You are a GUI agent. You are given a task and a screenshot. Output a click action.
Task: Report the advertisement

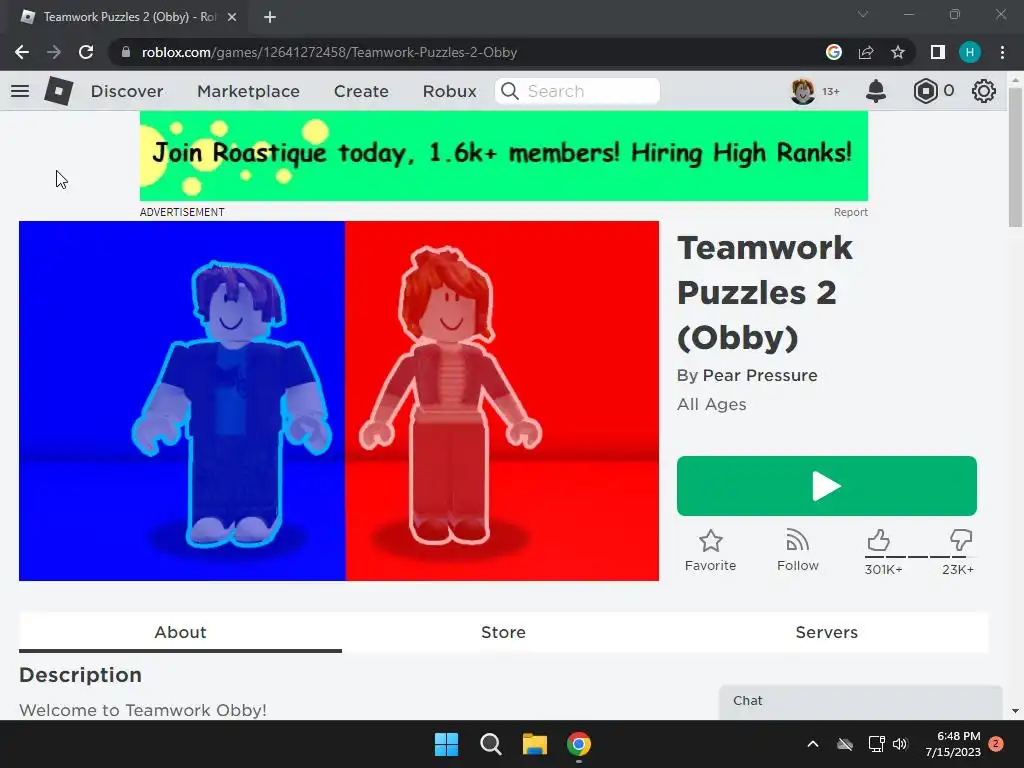850,212
